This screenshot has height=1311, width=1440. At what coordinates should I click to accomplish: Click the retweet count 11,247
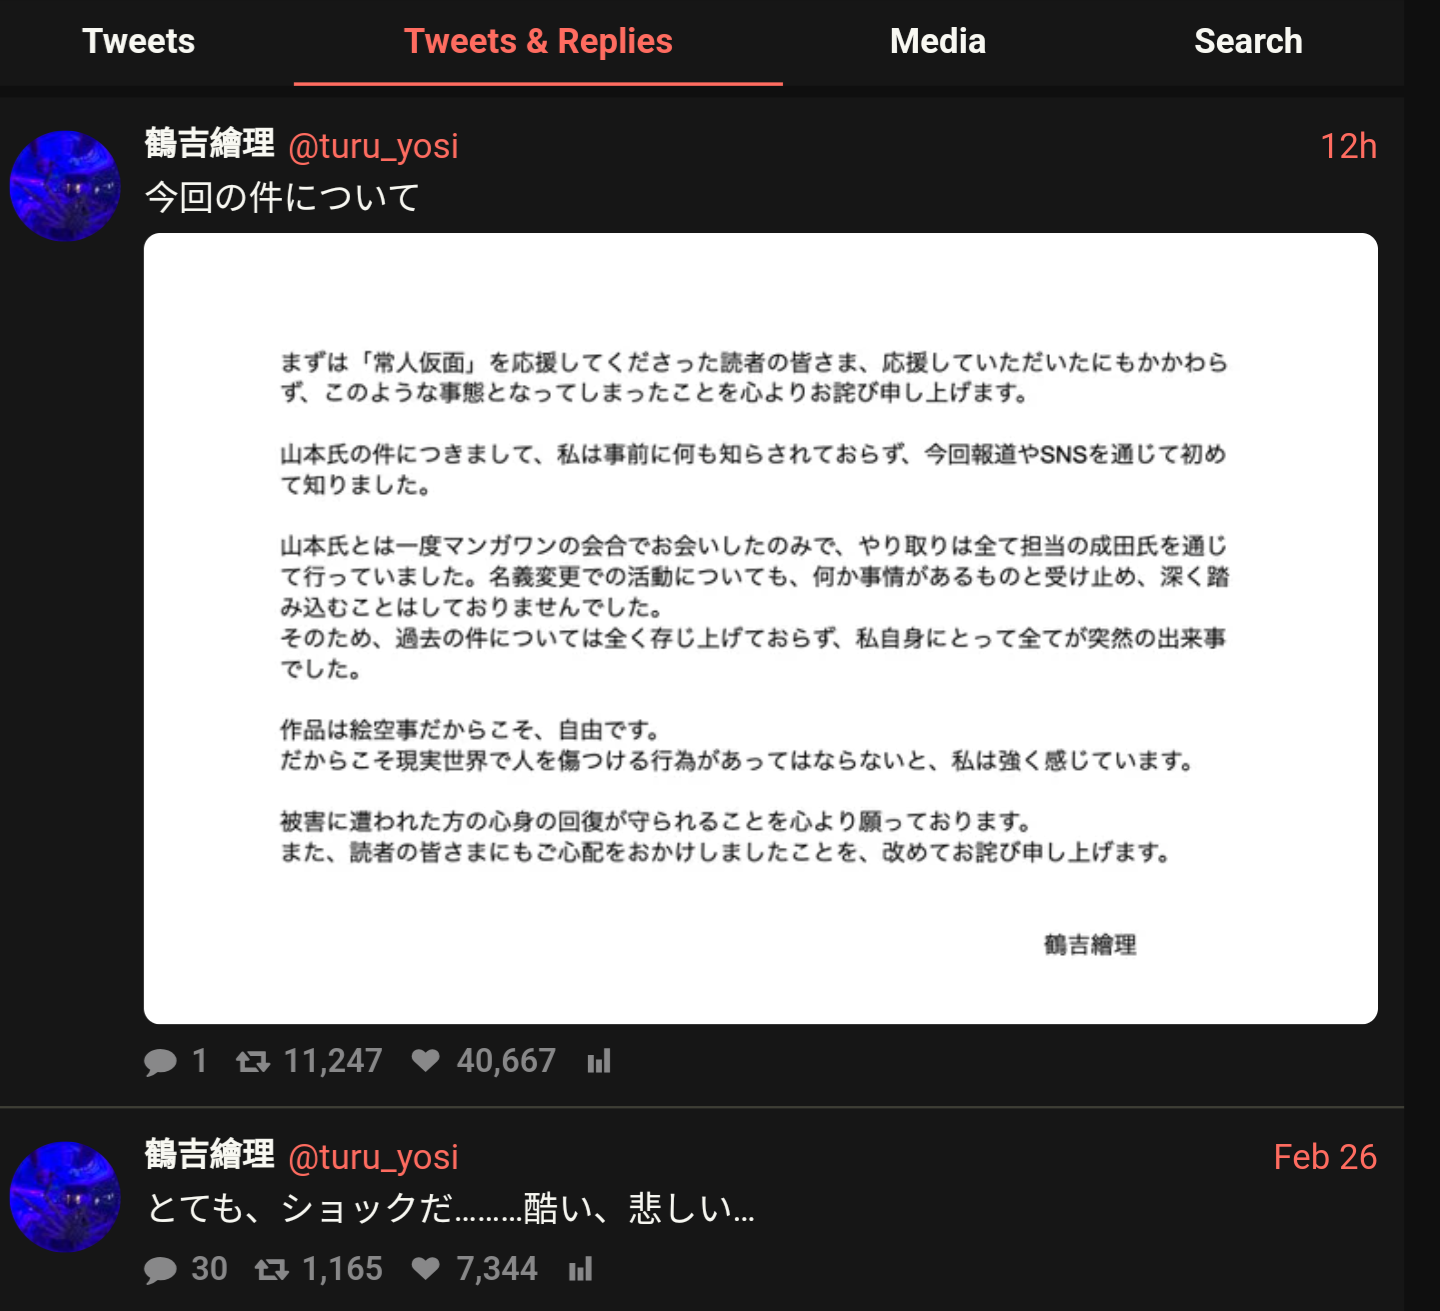333,1061
